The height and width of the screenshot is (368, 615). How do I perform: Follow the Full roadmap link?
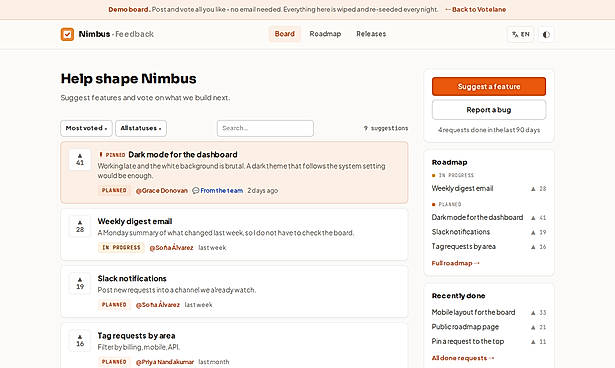click(455, 263)
